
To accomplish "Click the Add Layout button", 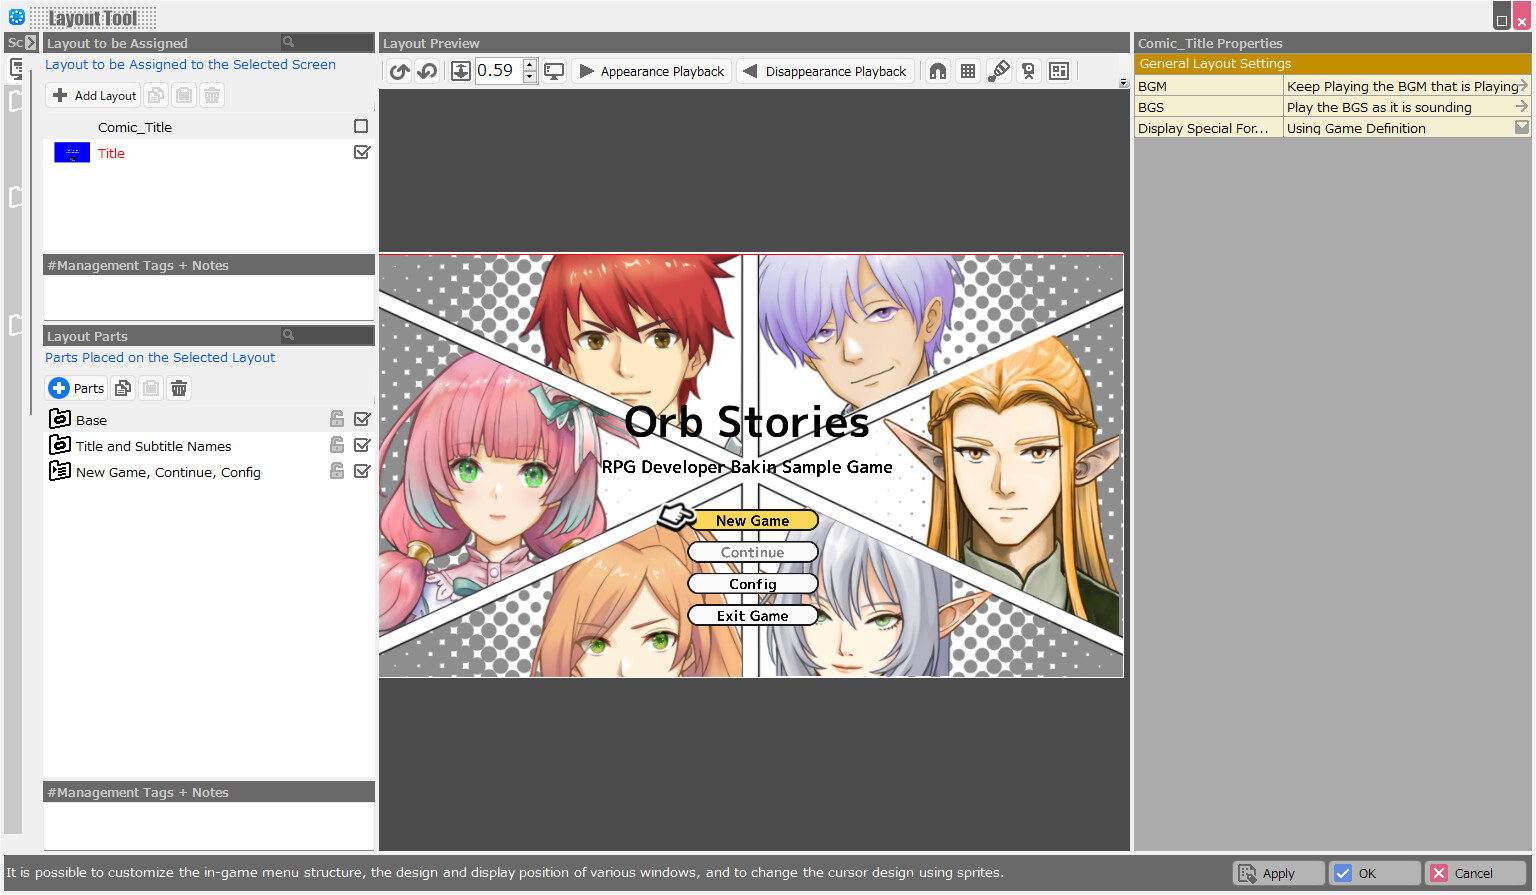I will pyautogui.click(x=92, y=94).
